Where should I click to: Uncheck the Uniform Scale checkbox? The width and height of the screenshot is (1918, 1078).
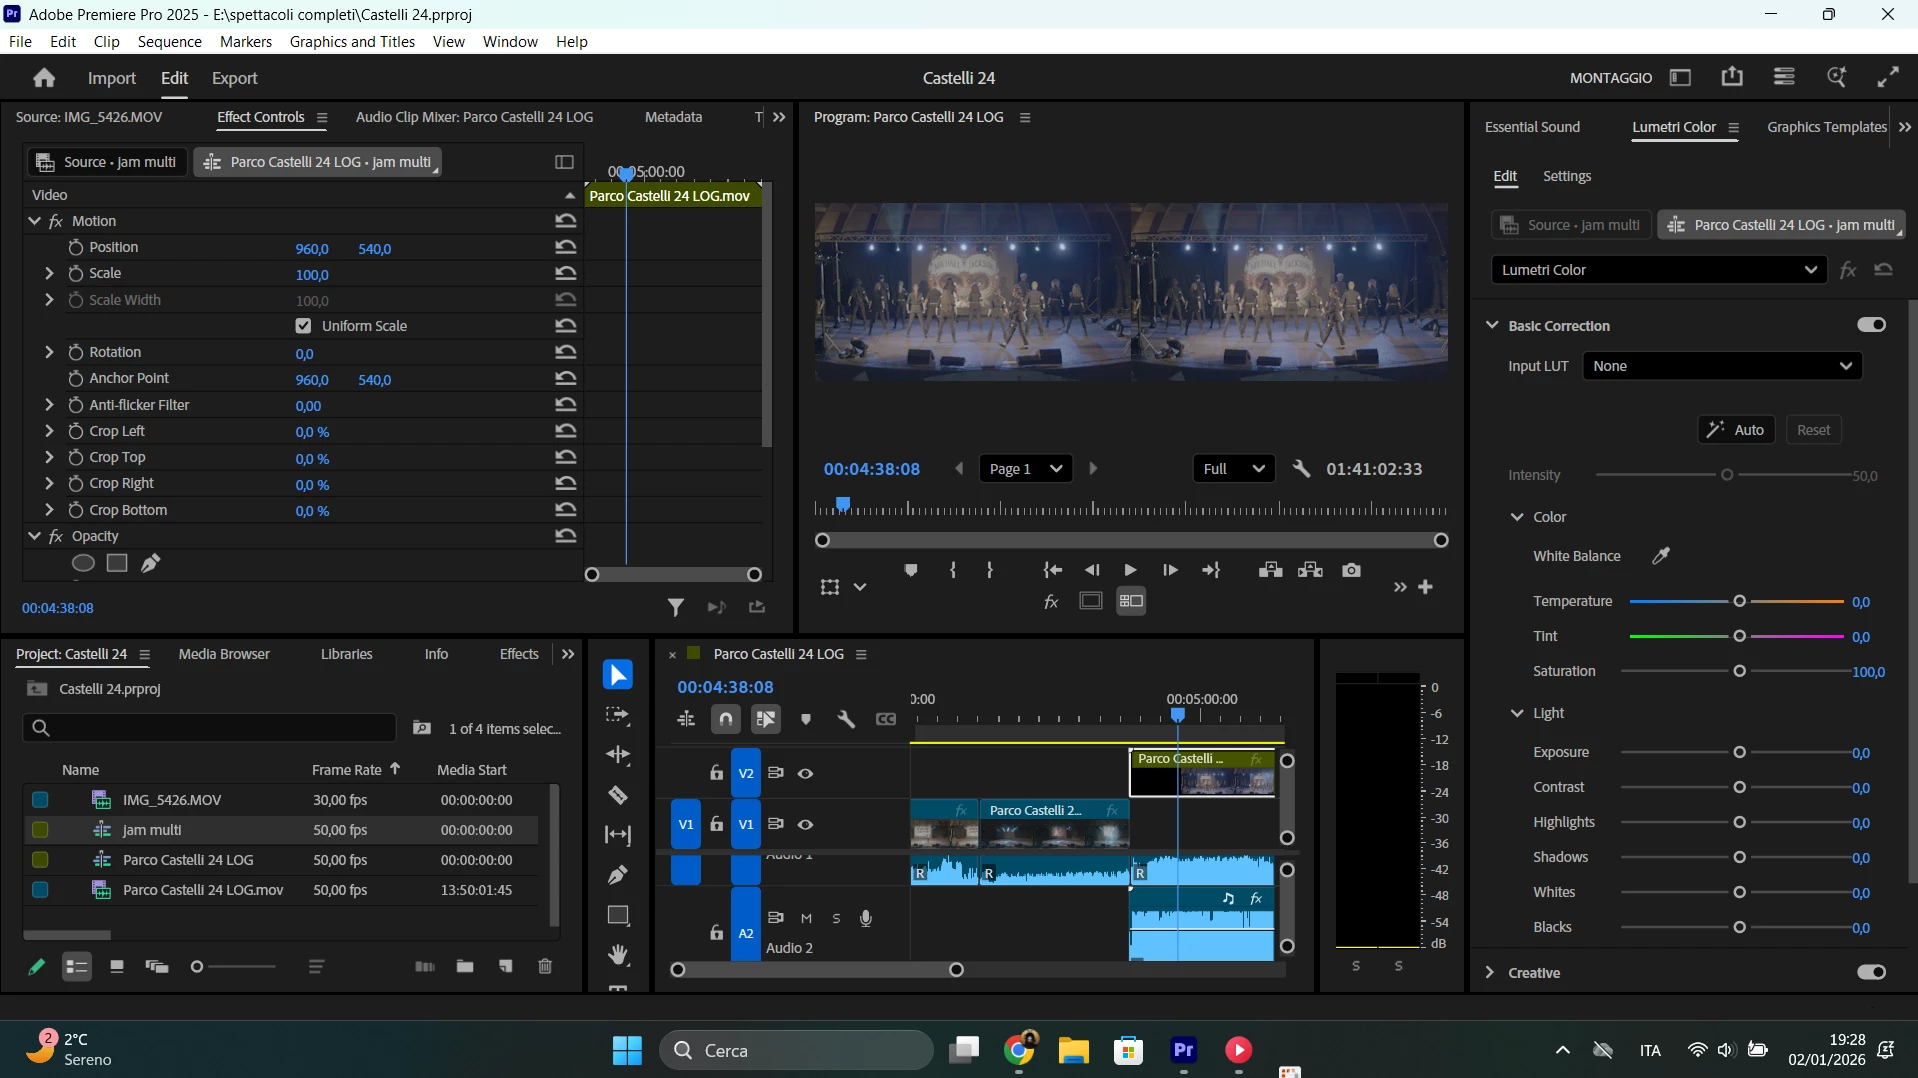click(x=304, y=326)
